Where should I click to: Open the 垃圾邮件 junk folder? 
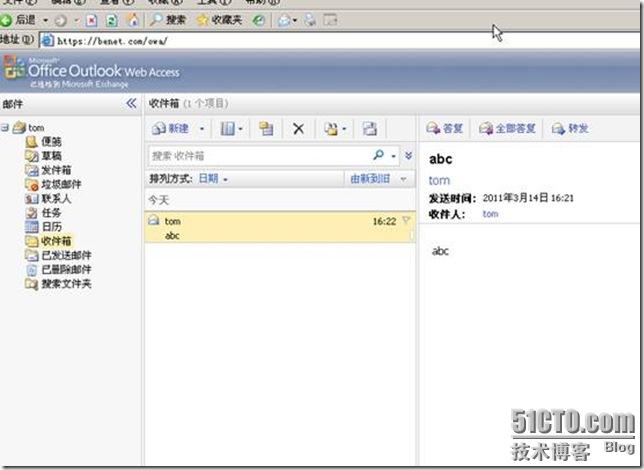coord(53,184)
